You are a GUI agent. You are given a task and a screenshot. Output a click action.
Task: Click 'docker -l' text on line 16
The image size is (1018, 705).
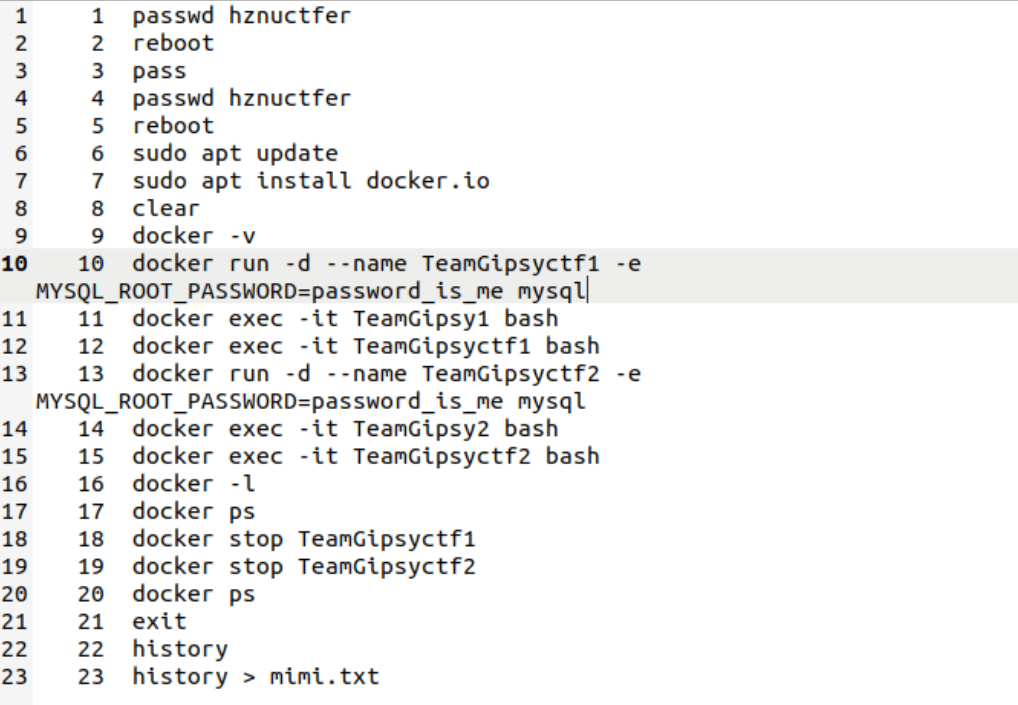coord(193,484)
